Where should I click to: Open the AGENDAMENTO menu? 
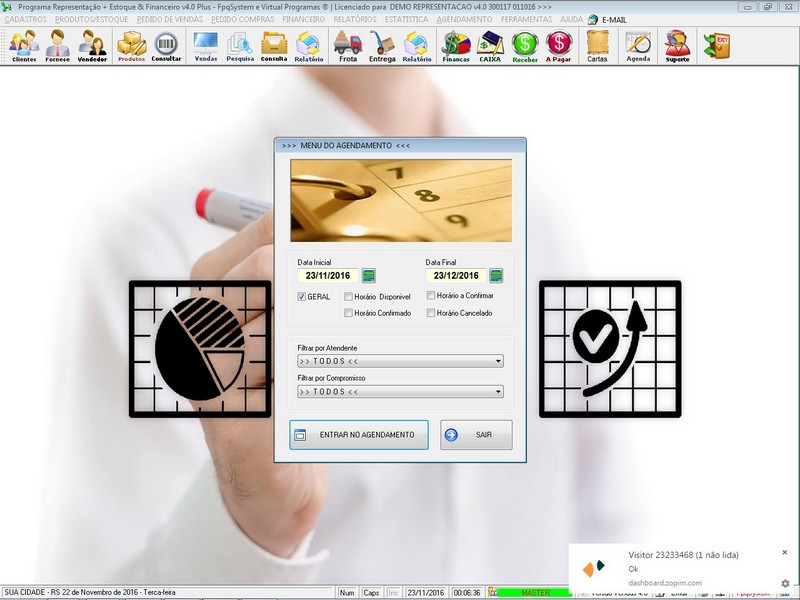pos(464,19)
